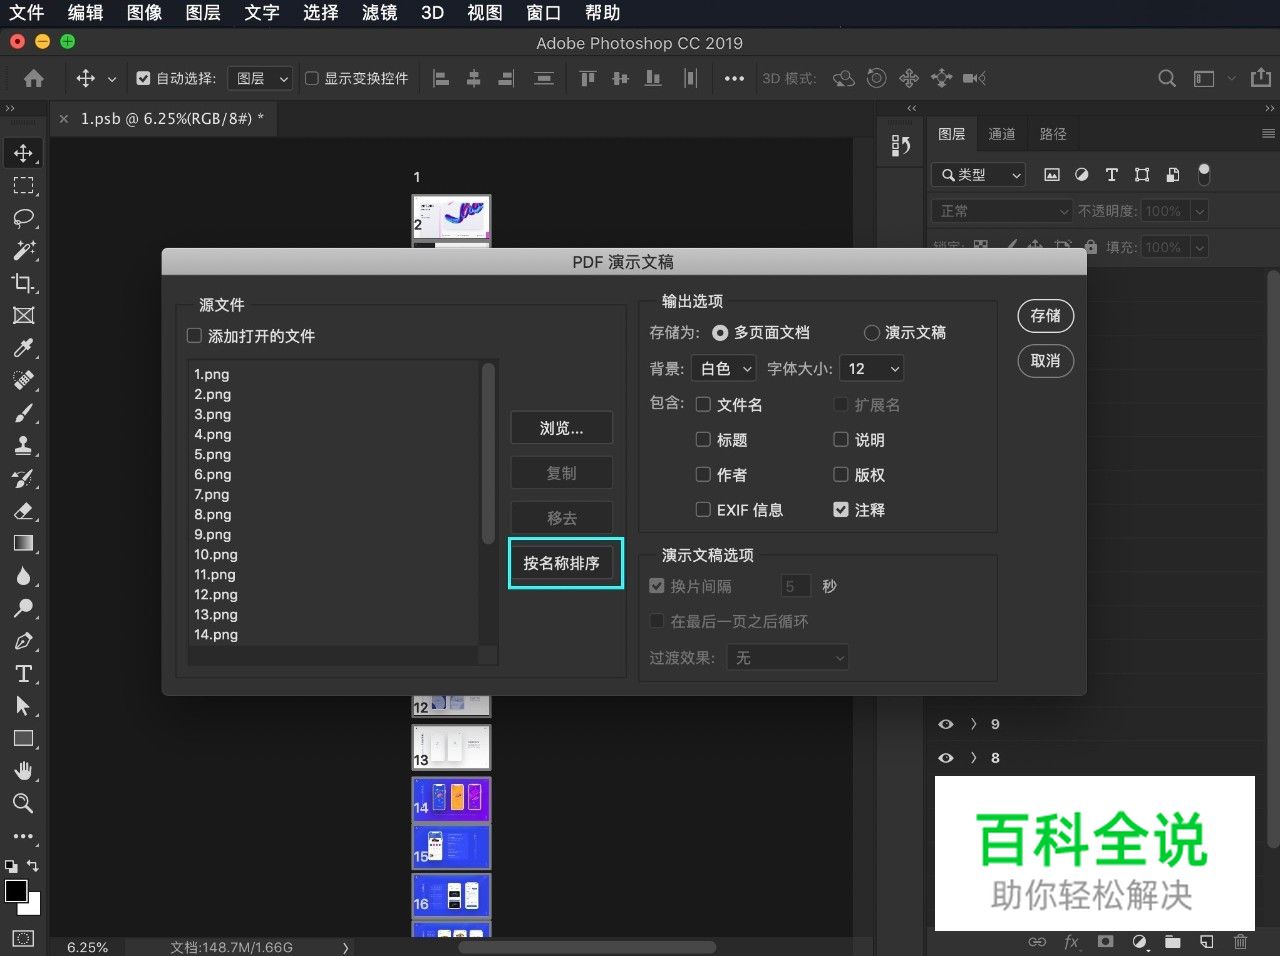
Task: Select the Lasso tool
Action: [24, 218]
